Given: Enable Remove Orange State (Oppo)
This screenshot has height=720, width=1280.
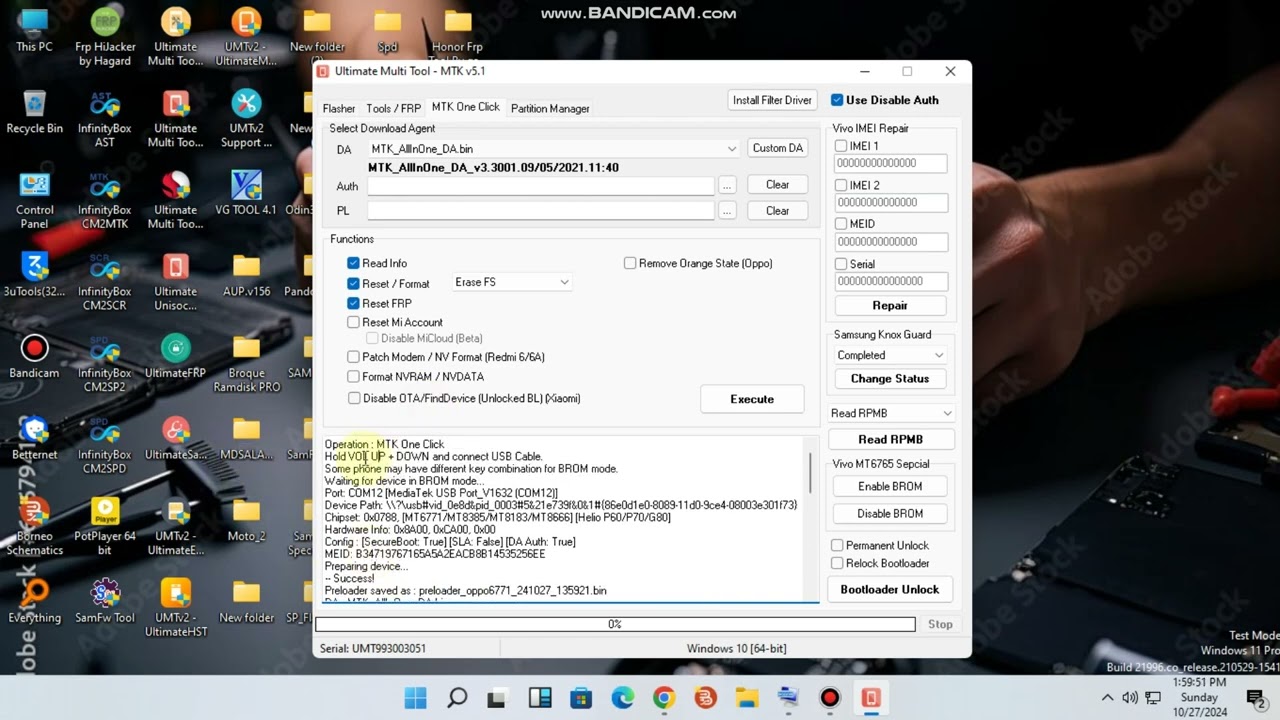Looking at the screenshot, I should coord(630,263).
